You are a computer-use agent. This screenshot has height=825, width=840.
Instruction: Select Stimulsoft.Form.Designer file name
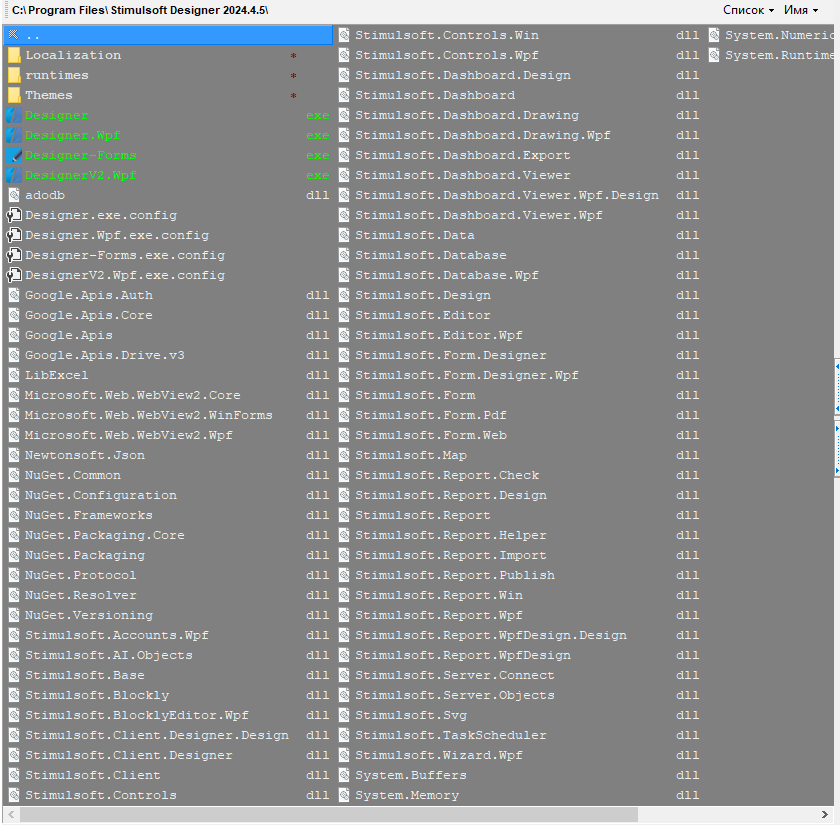pyautogui.click(x=451, y=355)
